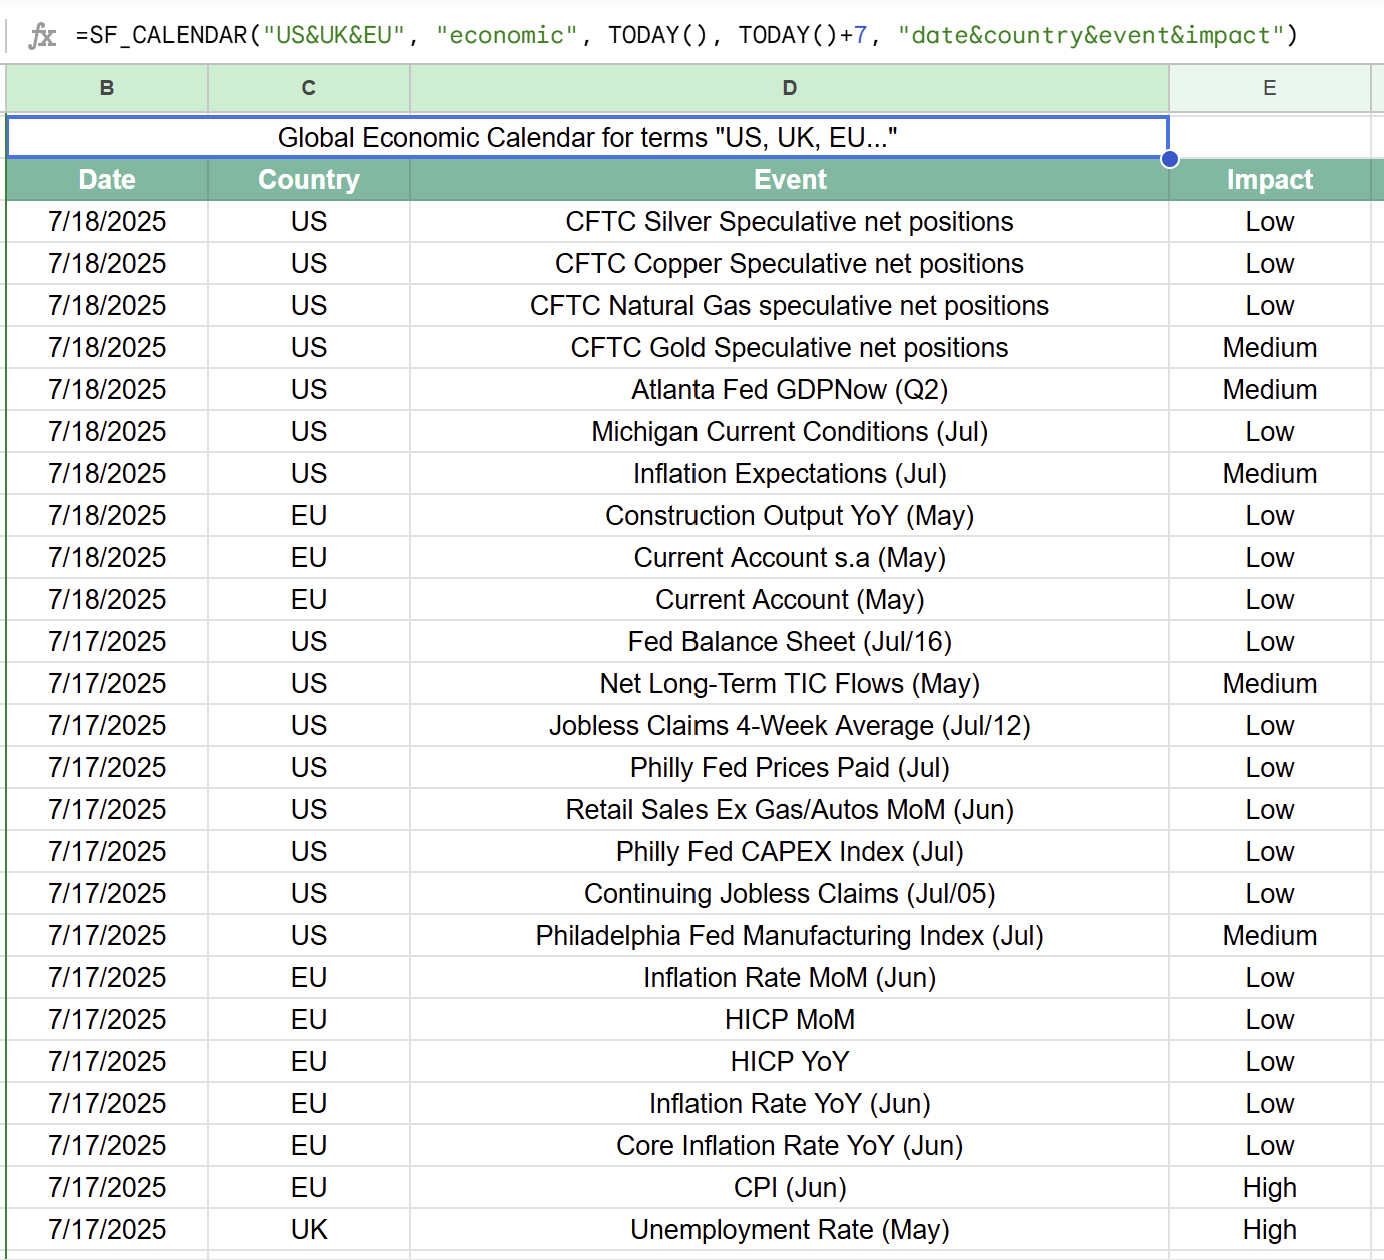
Task: Click the blue selection fill handle
Action: 1169,159
